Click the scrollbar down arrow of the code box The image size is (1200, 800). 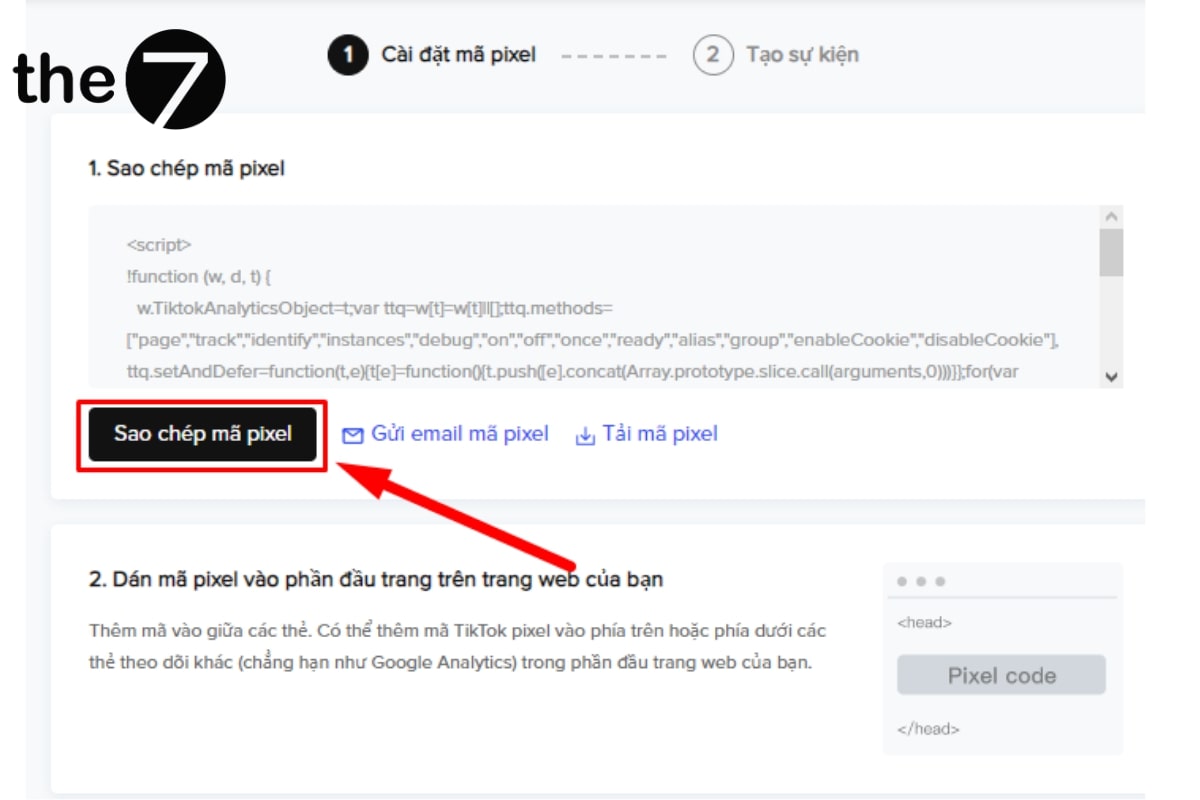click(x=1110, y=376)
